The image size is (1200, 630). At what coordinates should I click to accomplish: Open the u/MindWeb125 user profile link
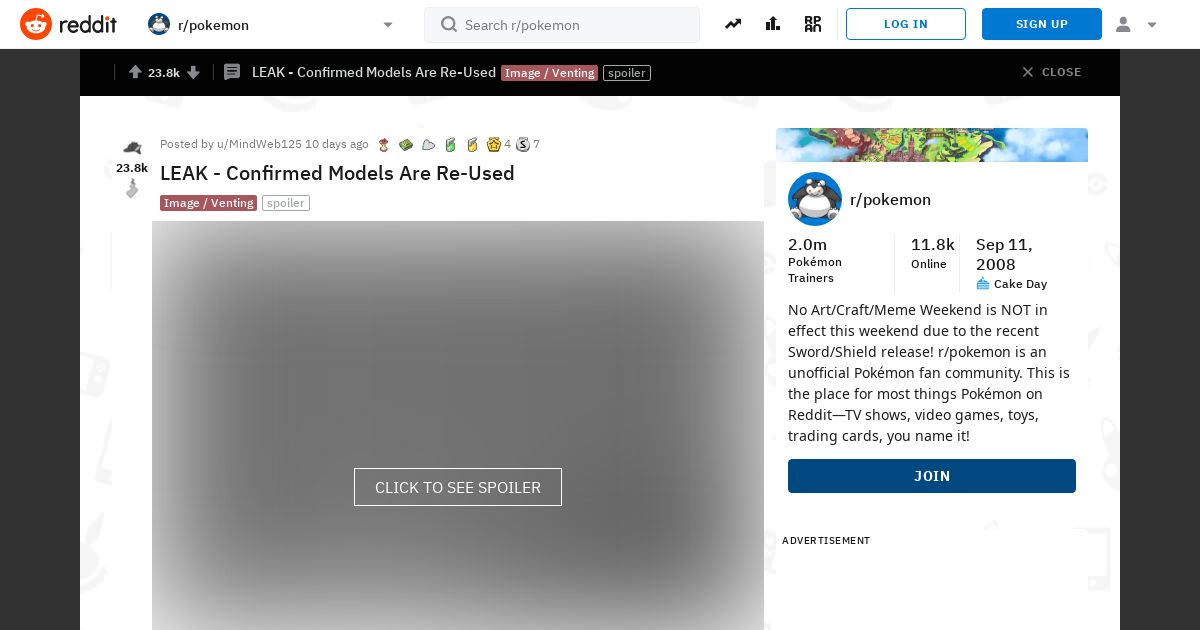point(259,144)
